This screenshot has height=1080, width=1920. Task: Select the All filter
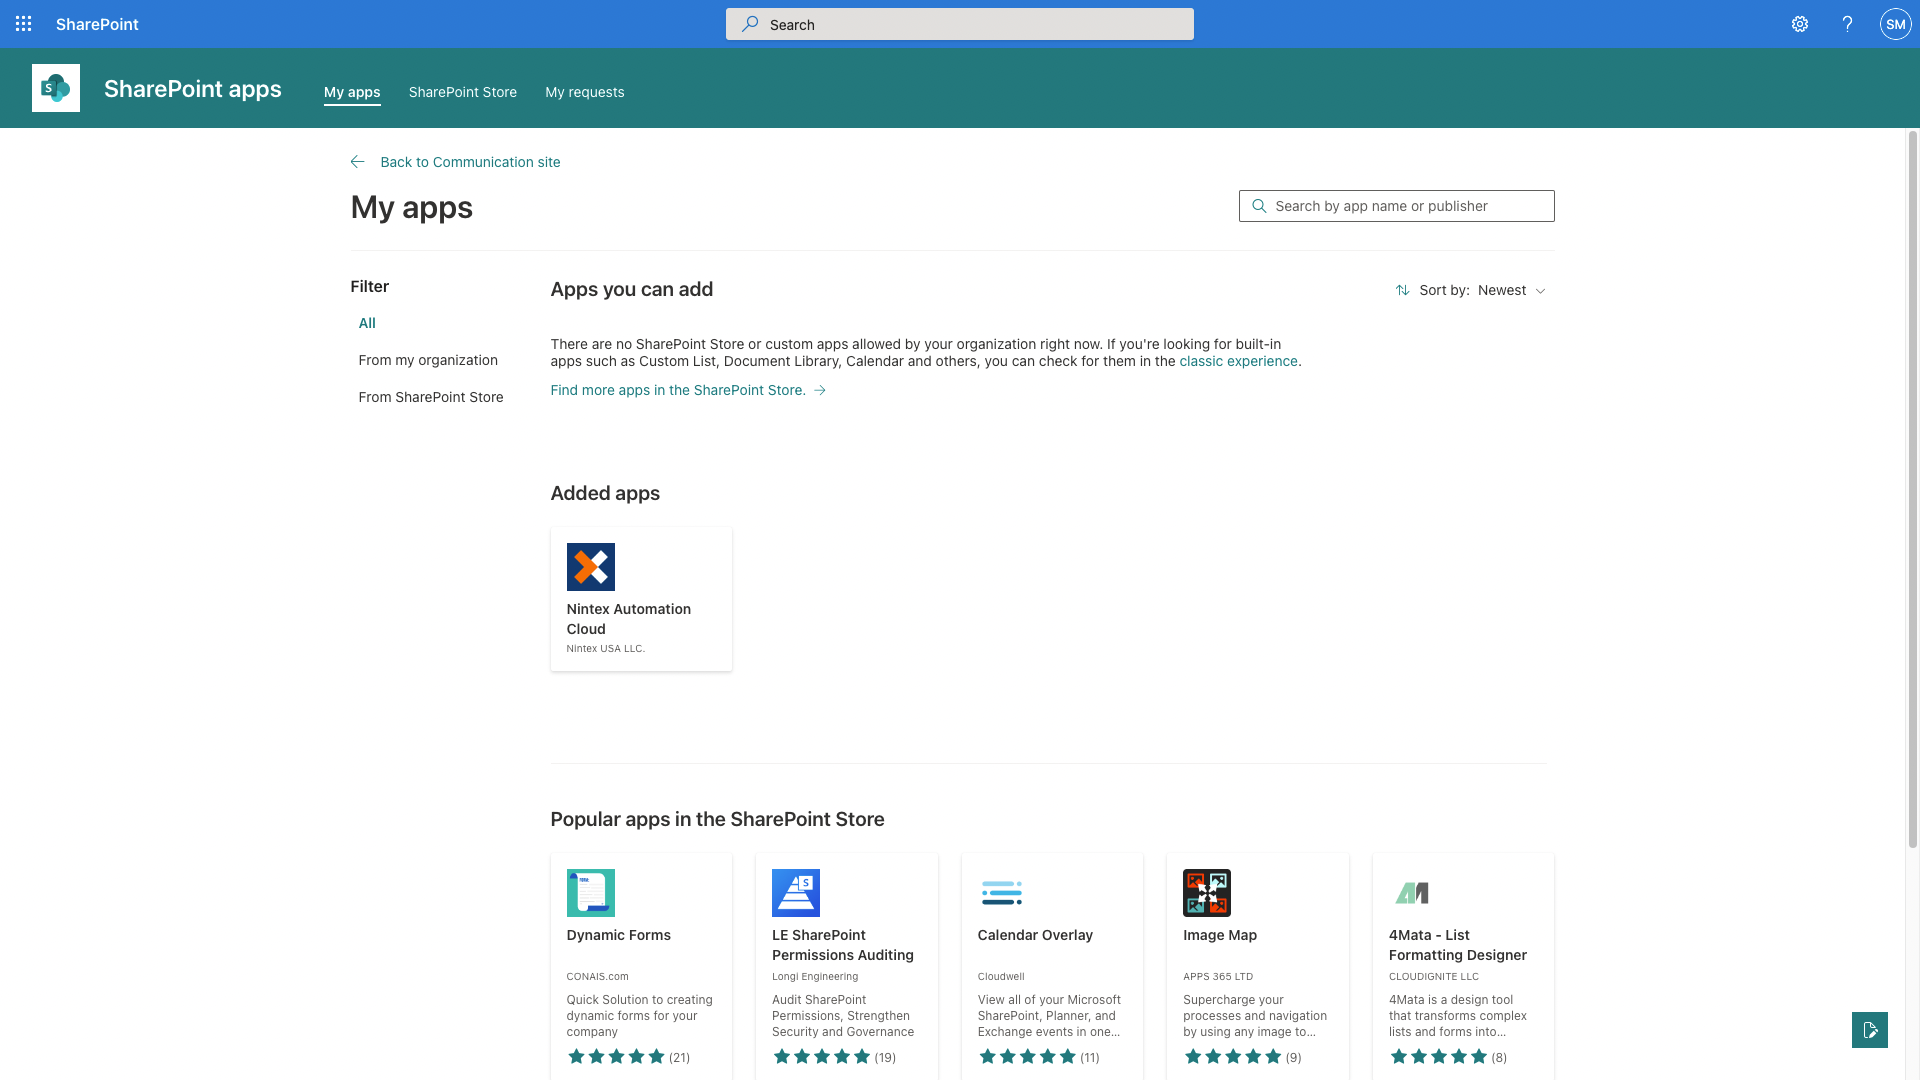click(367, 323)
